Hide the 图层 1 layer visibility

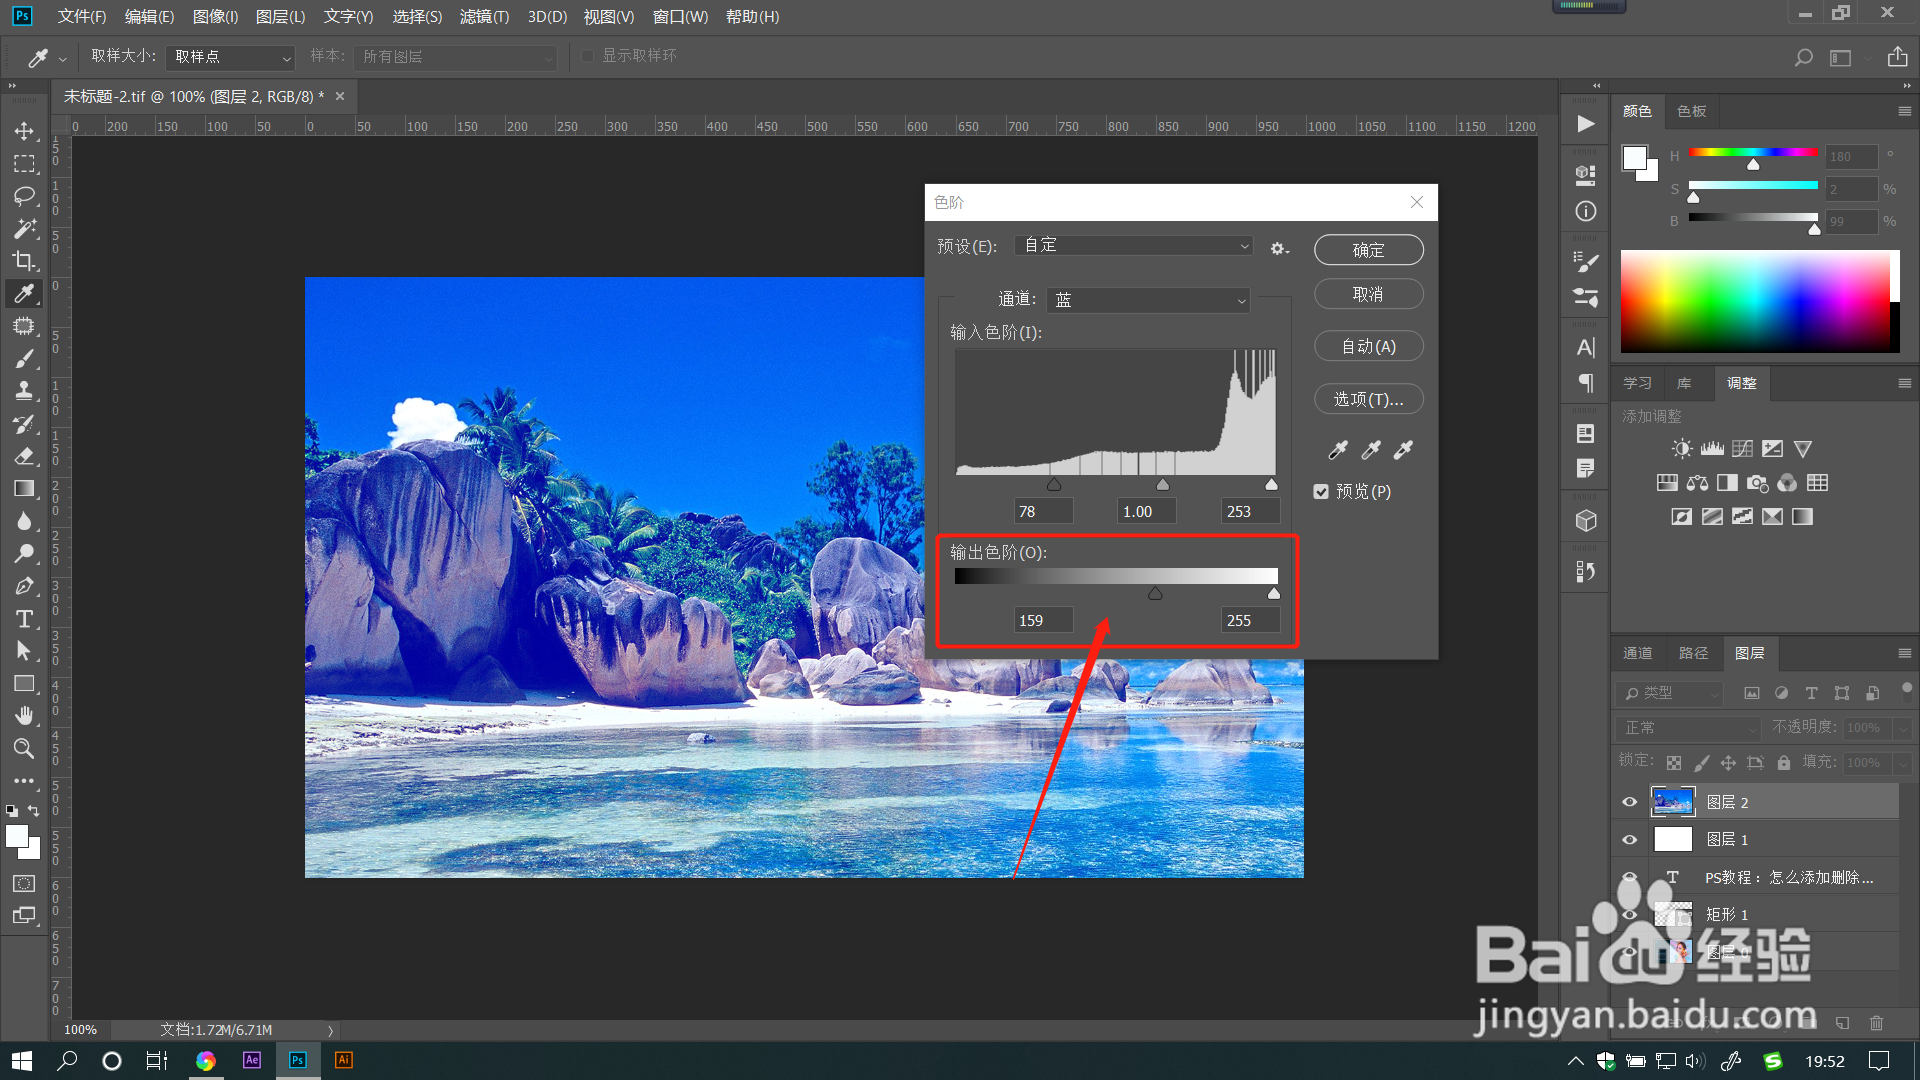pos(1629,840)
